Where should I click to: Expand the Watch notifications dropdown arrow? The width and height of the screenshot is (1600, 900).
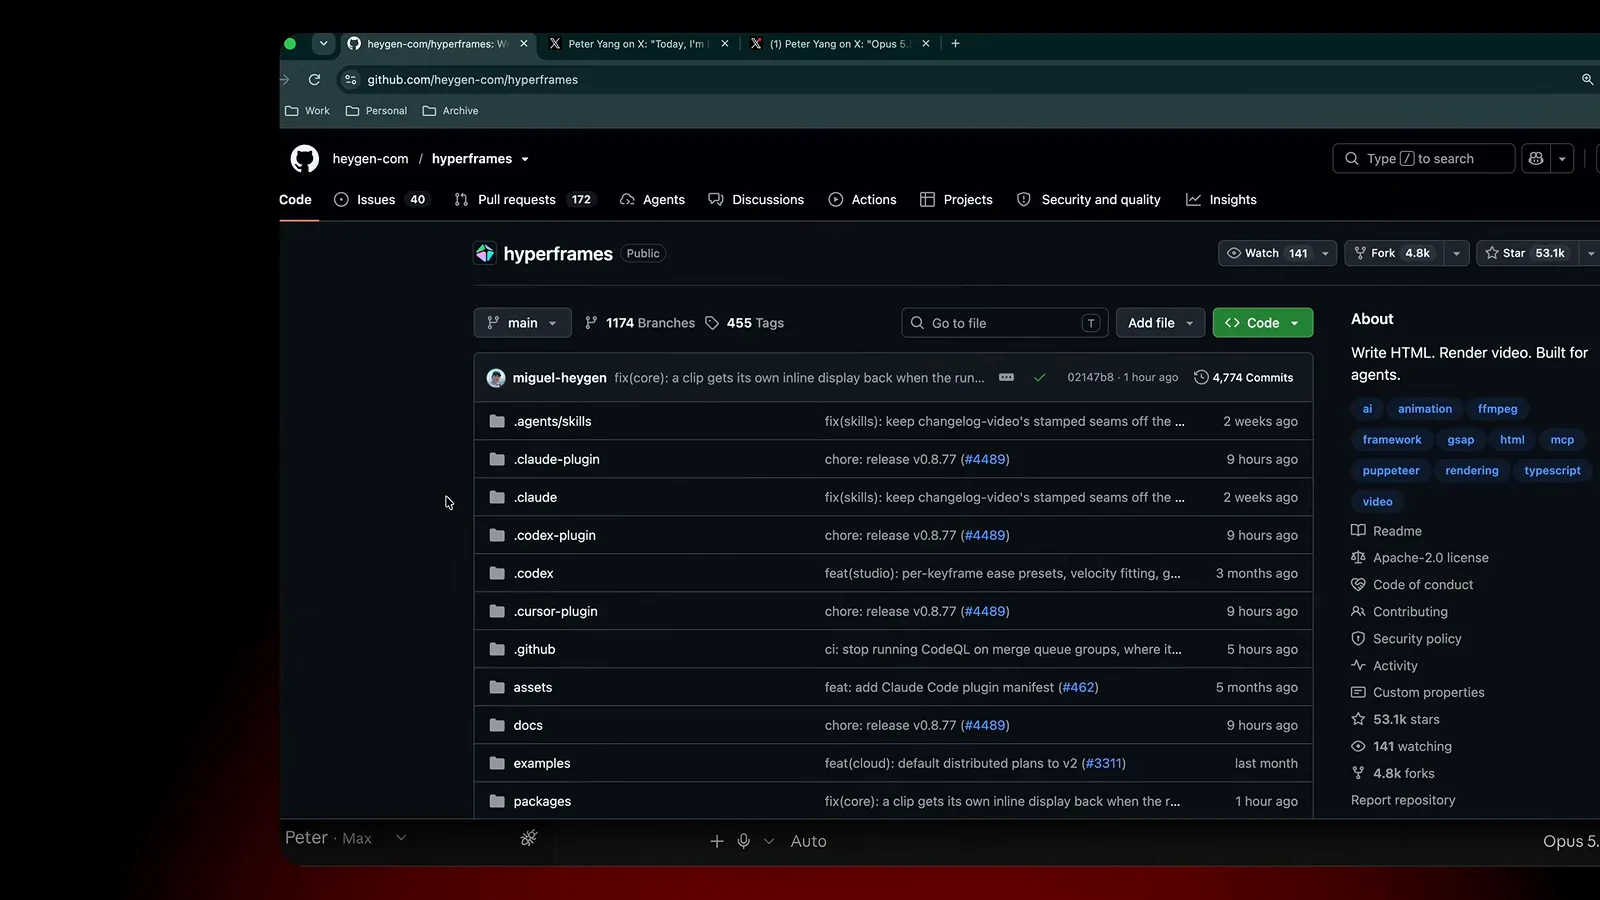pos(1325,254)
